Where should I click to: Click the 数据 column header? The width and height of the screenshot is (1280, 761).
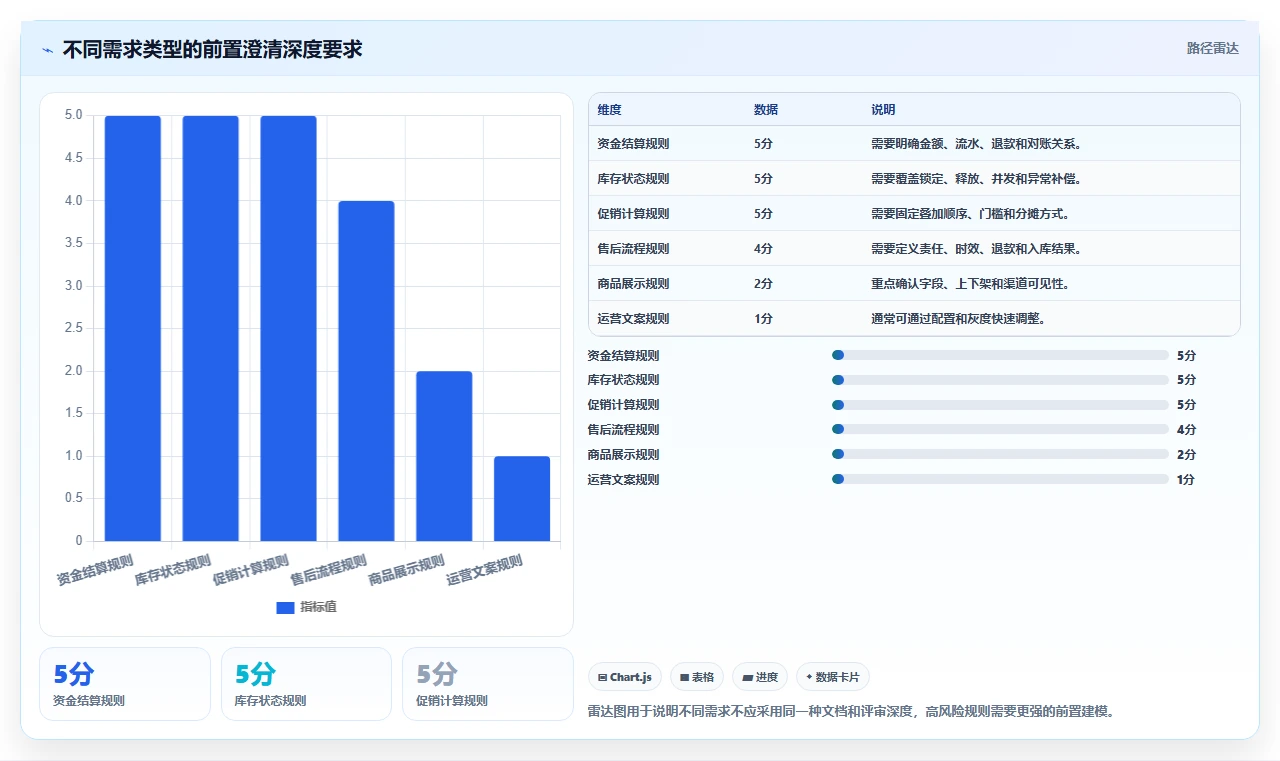[x=766, y=110]
